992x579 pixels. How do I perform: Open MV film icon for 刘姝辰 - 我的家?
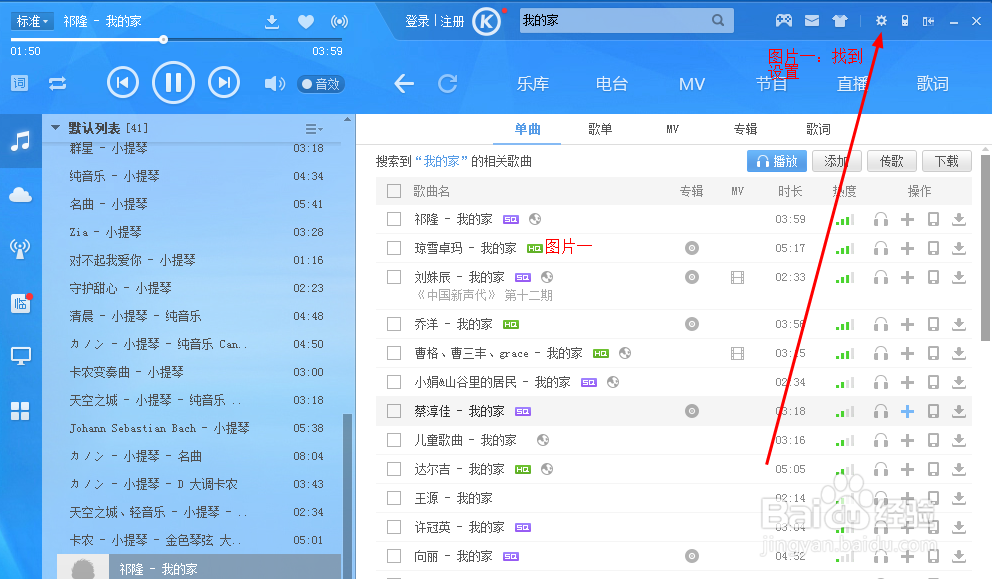coord(737,277)
